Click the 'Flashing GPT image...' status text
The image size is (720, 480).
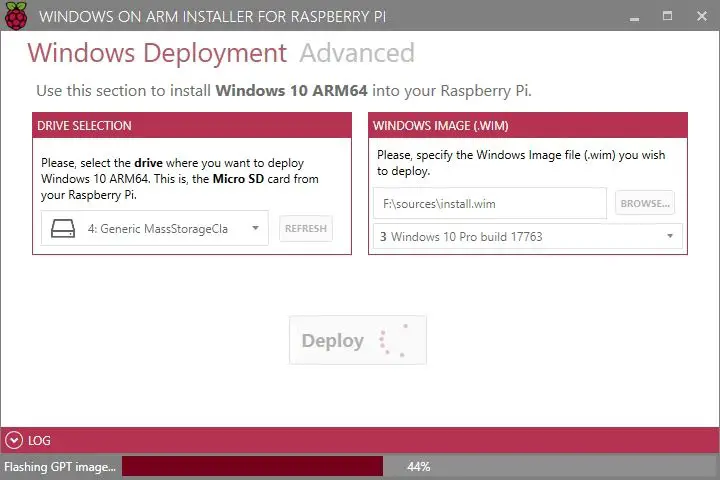point(60,467)
